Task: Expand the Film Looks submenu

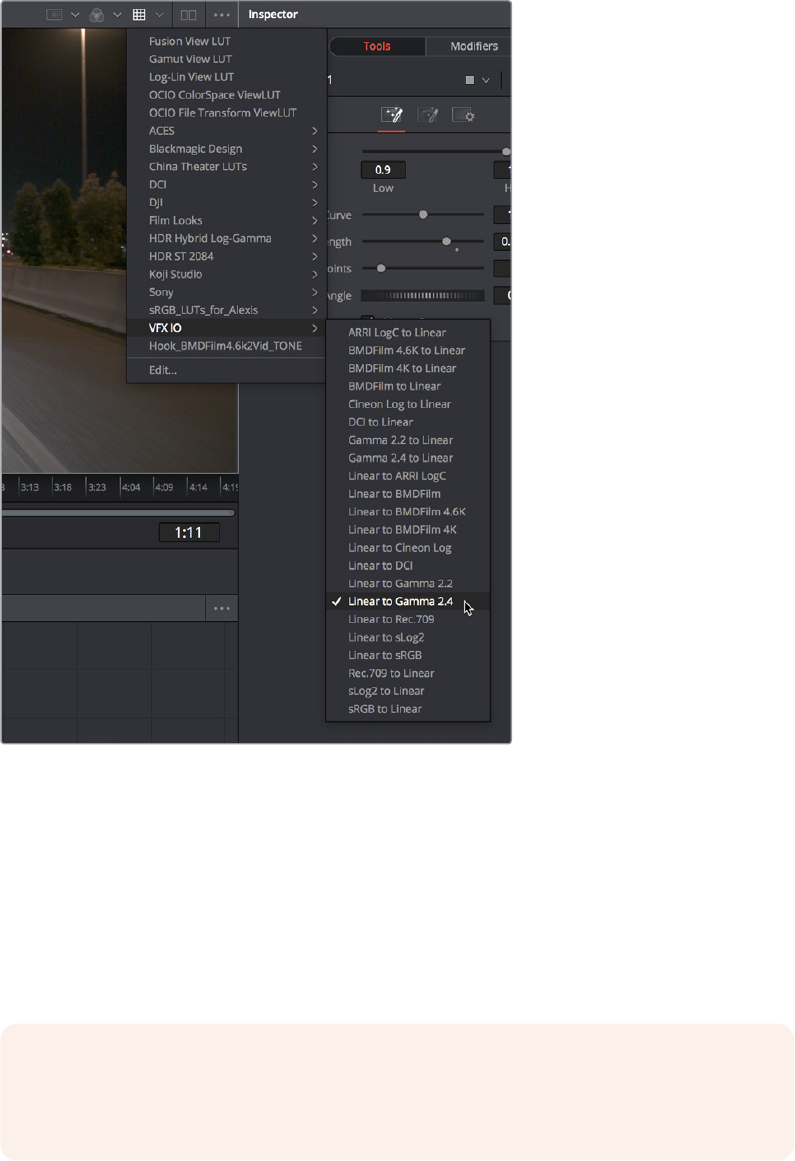Action: point(227,221)
